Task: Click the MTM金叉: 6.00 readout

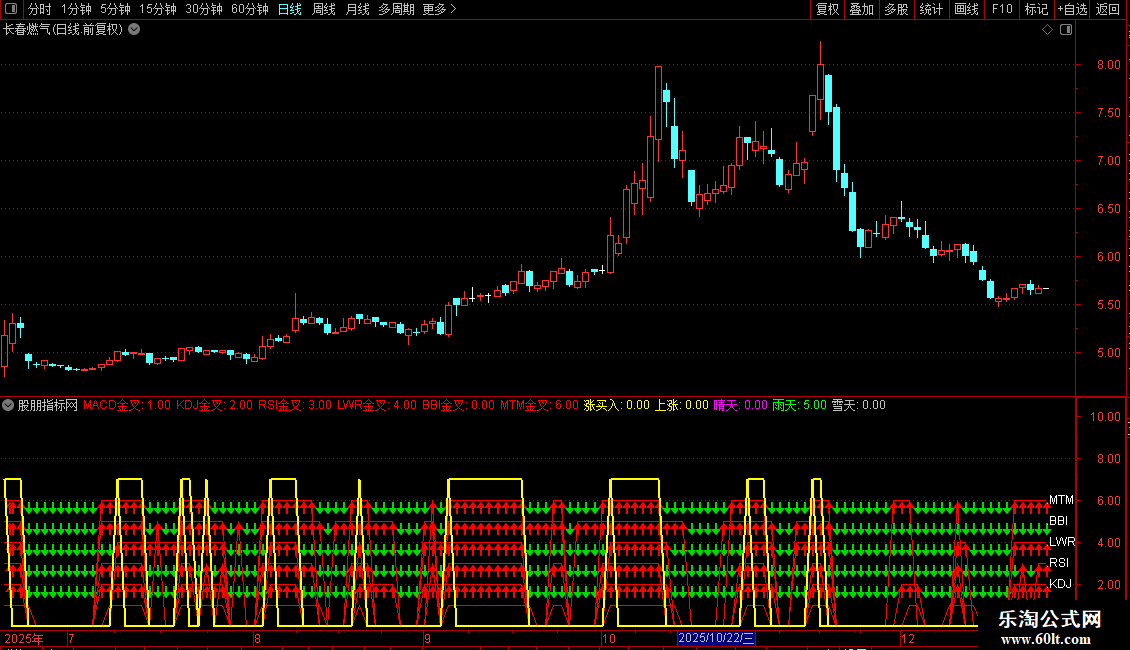Action: click(539, 405)
